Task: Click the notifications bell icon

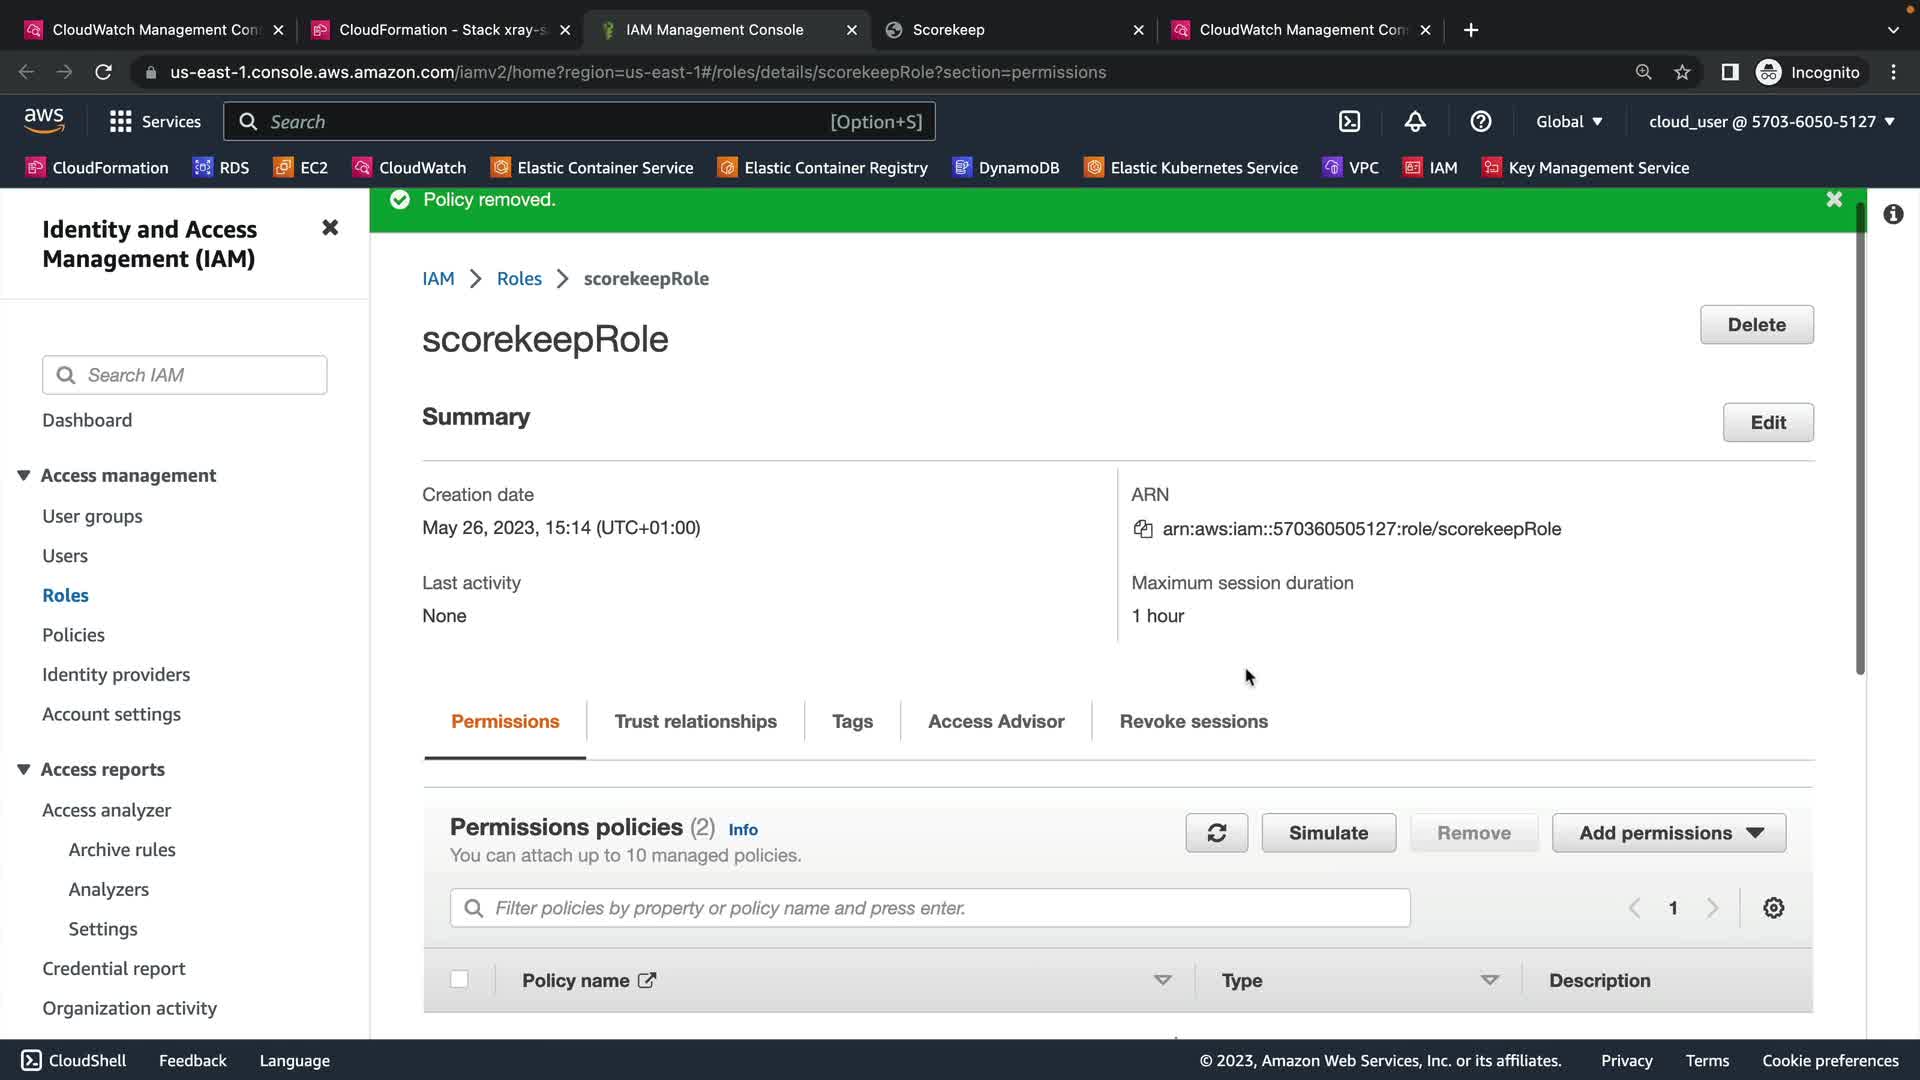Action: point(1415,122)
